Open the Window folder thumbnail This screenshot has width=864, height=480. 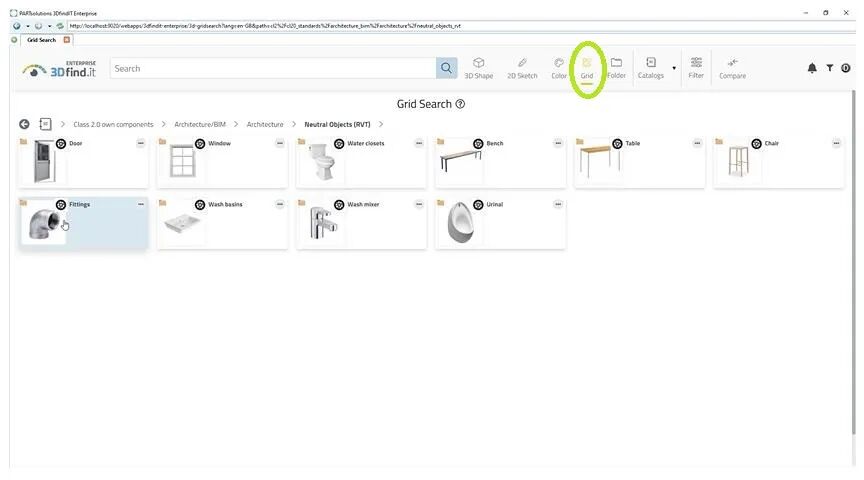[182, 161]
